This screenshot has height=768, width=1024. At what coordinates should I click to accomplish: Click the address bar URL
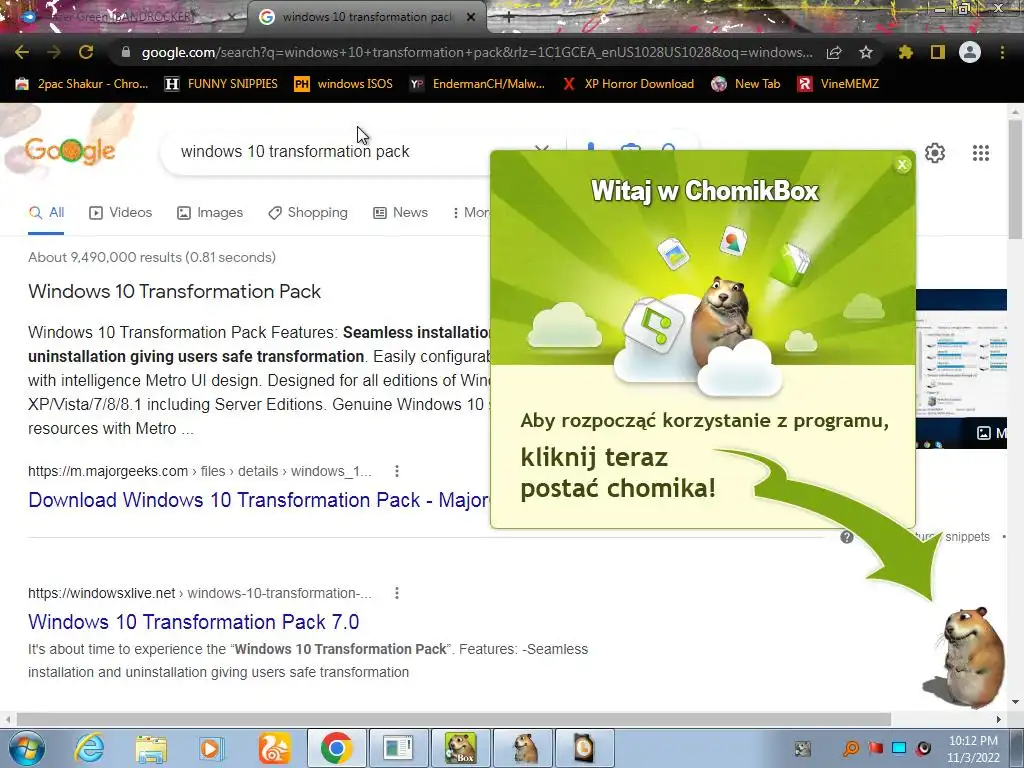click(x=477, y=52)
